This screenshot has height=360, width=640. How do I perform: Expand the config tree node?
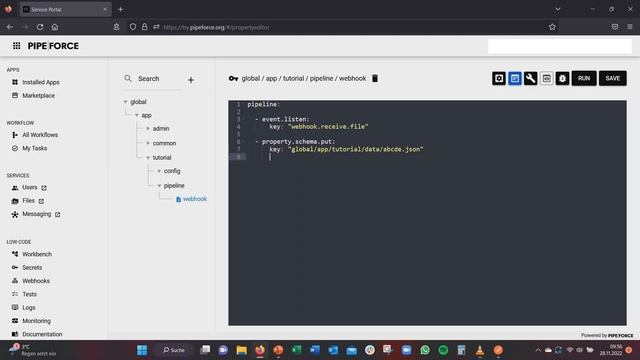(159, 171)
